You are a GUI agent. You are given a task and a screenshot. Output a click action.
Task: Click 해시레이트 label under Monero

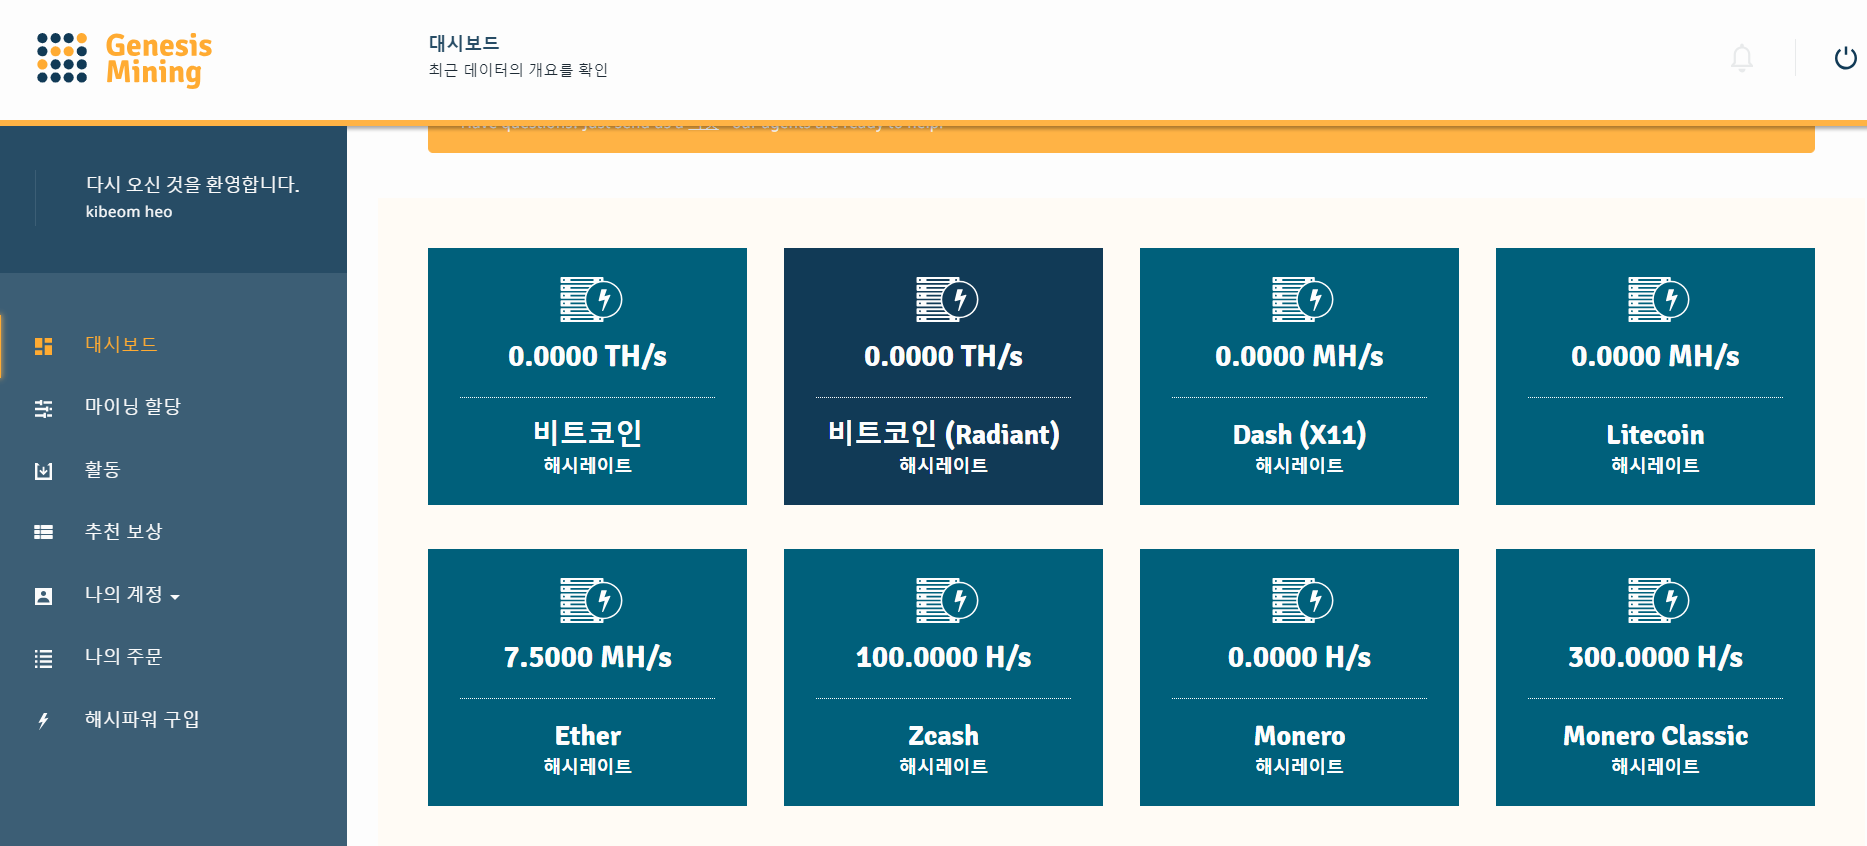tap(1299, 766)
